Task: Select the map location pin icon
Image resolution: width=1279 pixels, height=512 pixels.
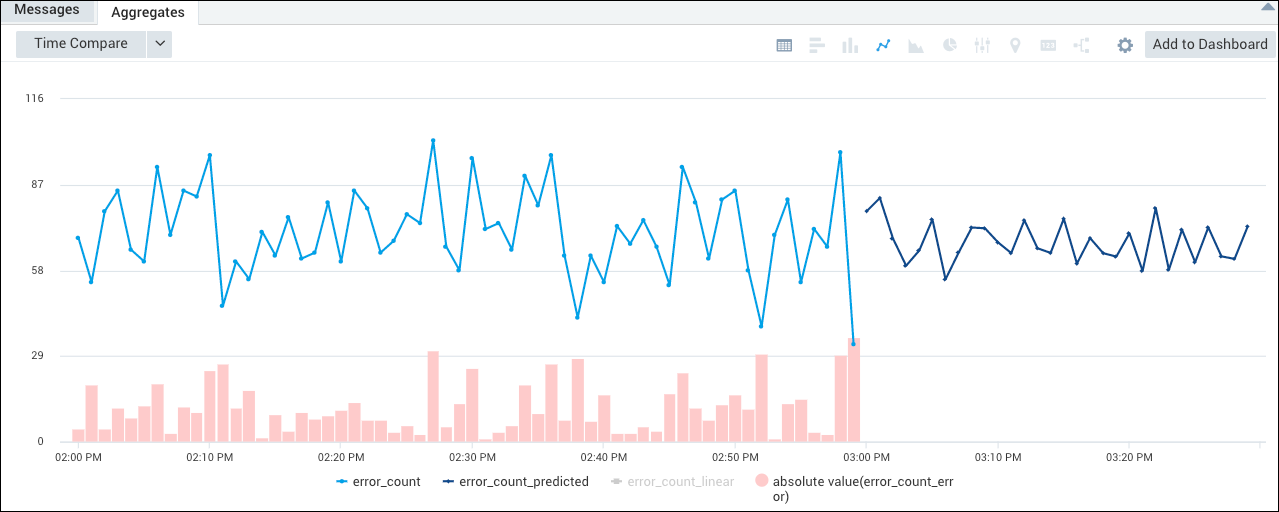Action: click(x=1015, y=45)
